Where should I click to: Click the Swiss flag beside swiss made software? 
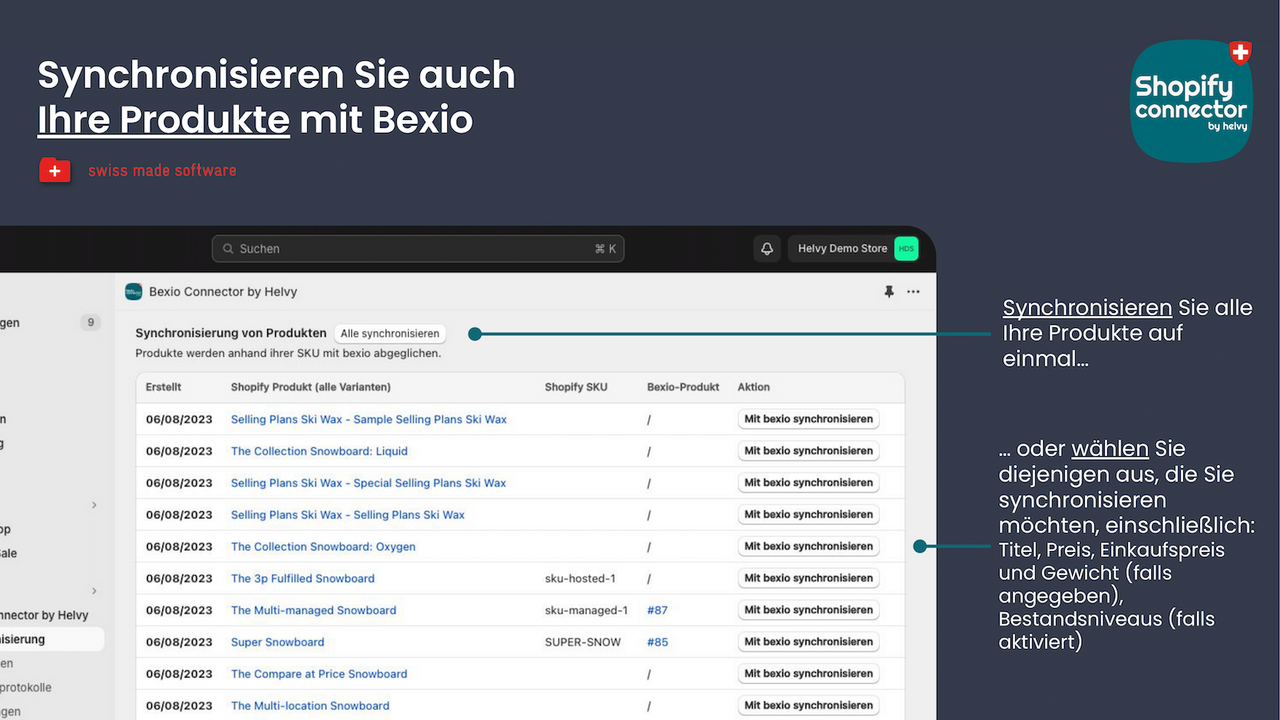tap(55, 171)
